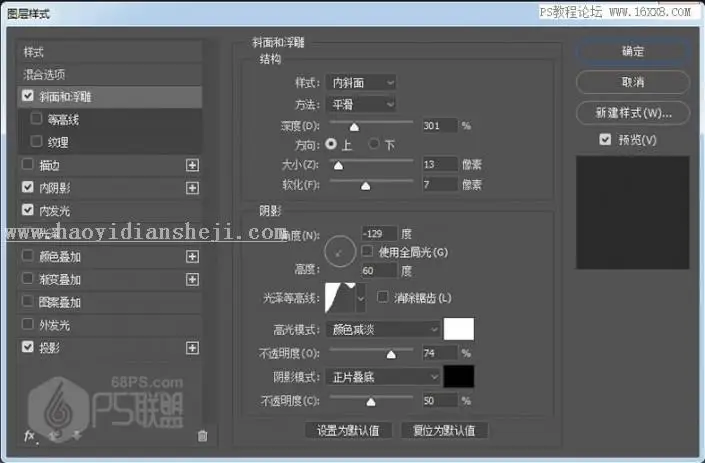Click the 高度 field showing 60
The height and width of the screenshot is (463, 705).
pyautogui.click(x=379, y=271)
